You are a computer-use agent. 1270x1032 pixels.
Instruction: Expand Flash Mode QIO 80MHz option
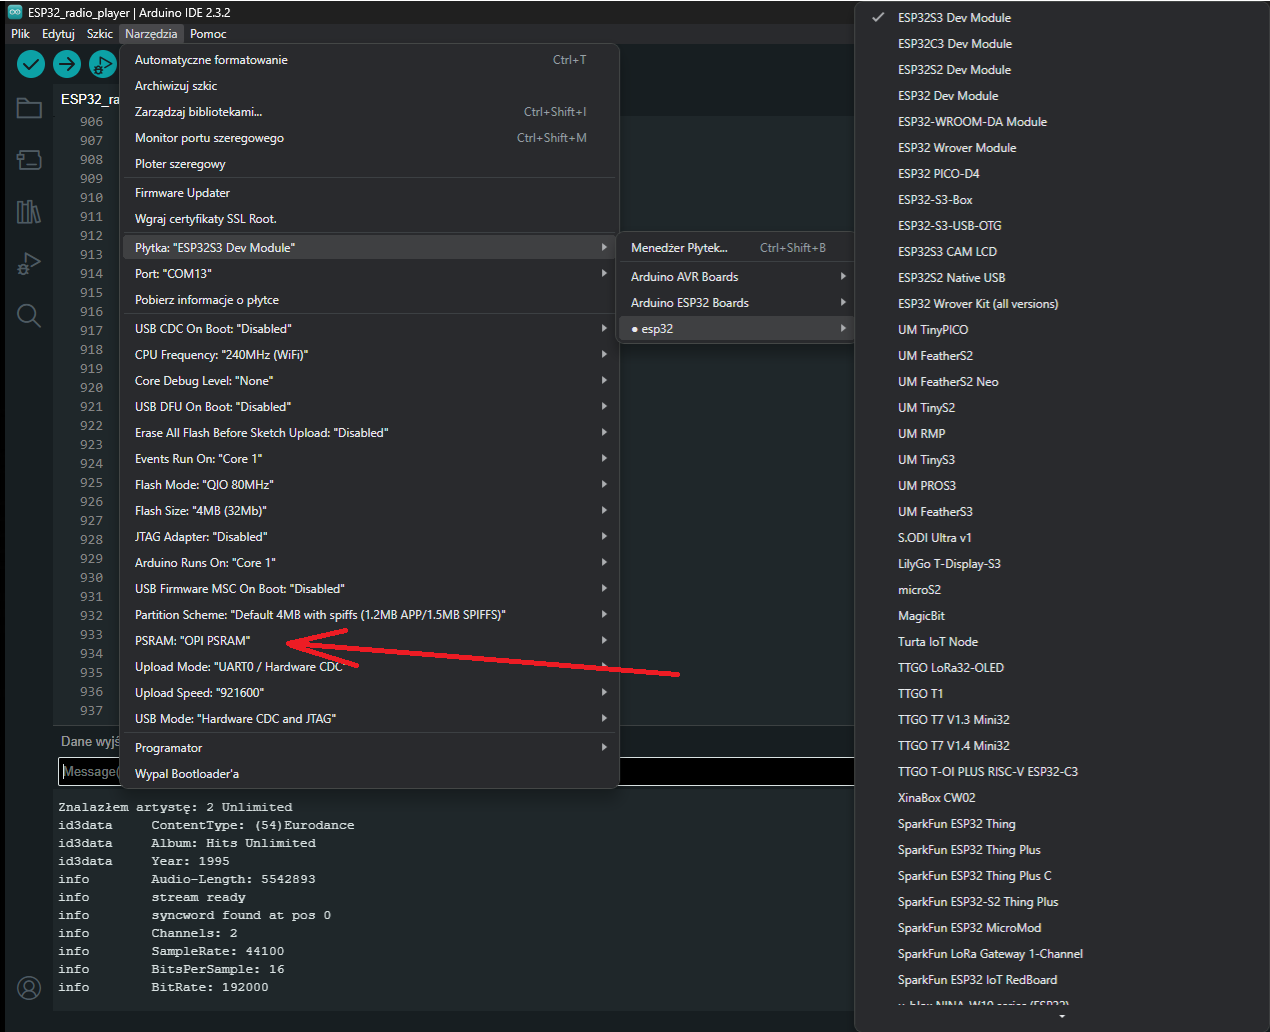pyautogui.click(x=369, y=485)
